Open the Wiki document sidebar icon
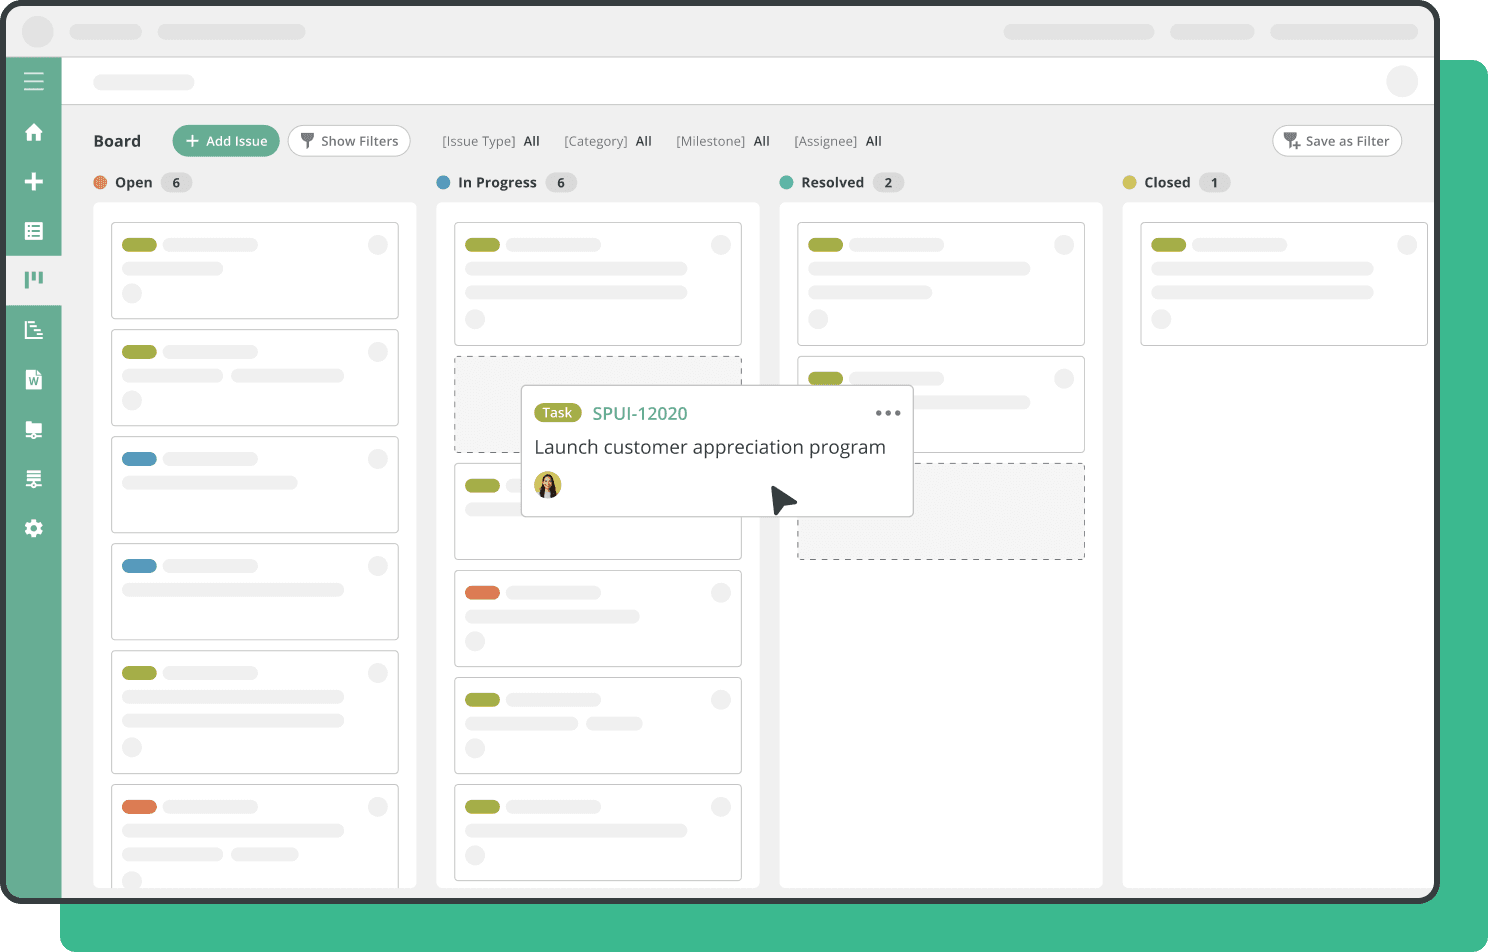The image size is (1488, 952). (34, 380)
